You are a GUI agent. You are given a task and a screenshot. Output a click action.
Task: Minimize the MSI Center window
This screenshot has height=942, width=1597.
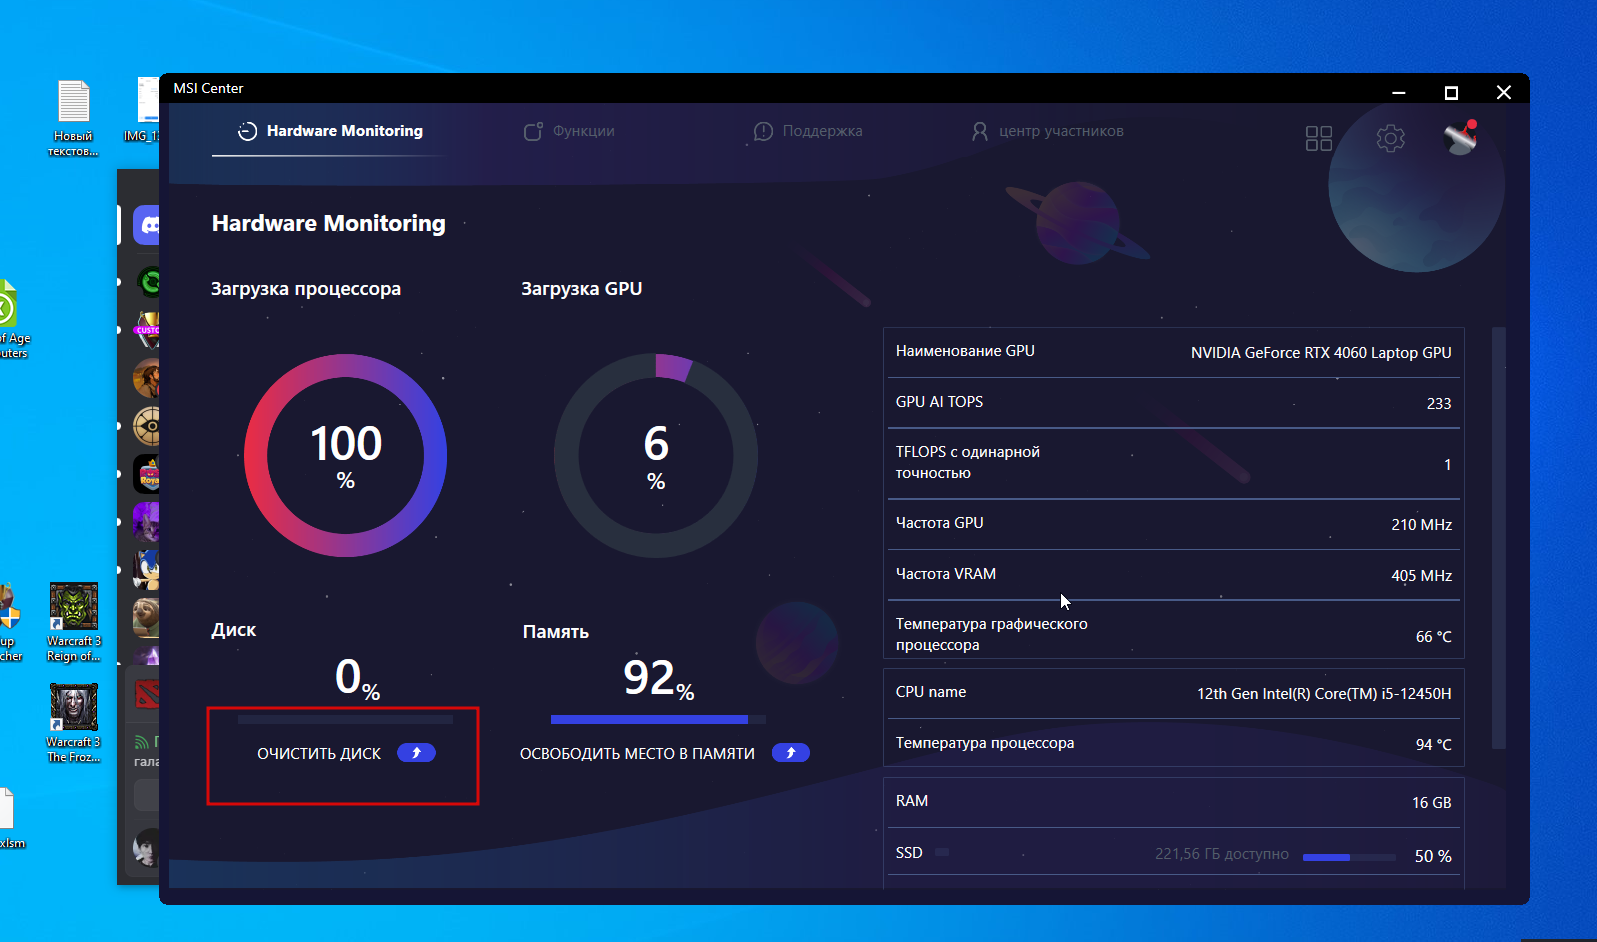(1399, 92)
